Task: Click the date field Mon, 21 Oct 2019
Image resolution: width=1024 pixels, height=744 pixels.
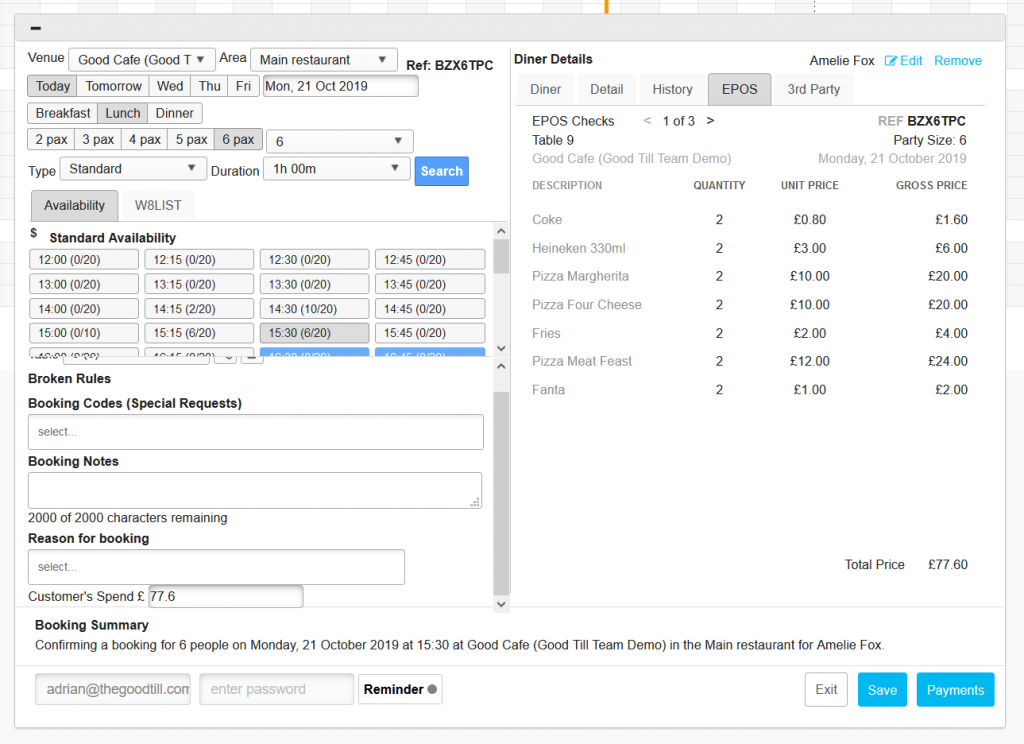Action: 340,86
